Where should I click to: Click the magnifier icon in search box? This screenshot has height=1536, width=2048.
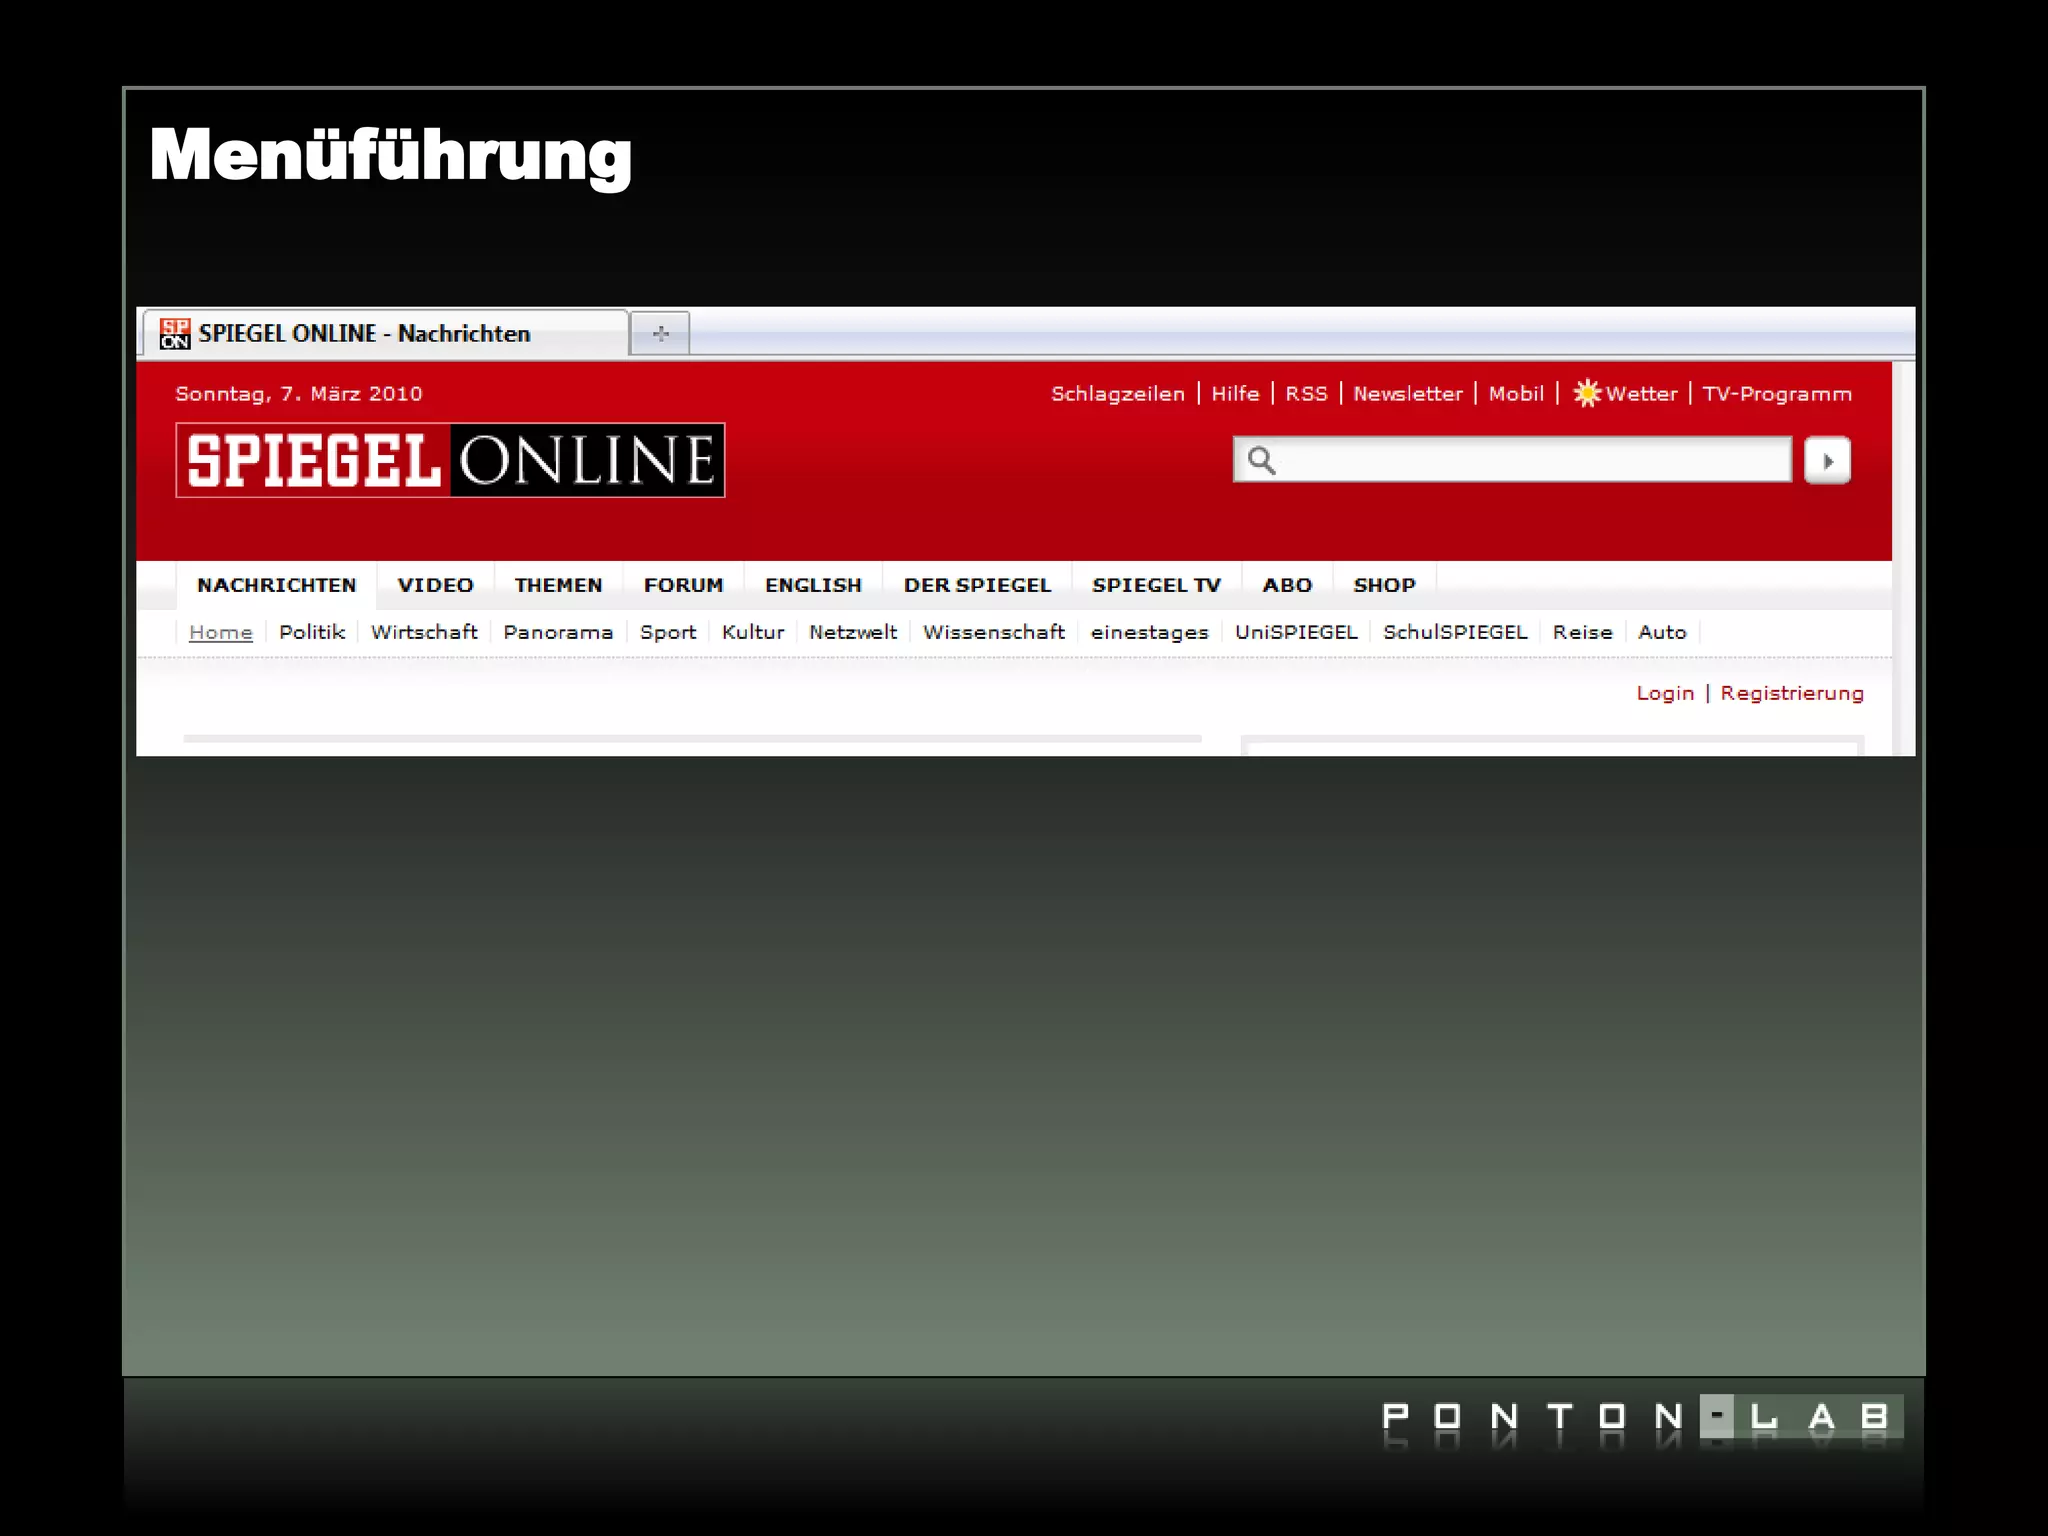pyautogui.click(x=1262, y=460)
